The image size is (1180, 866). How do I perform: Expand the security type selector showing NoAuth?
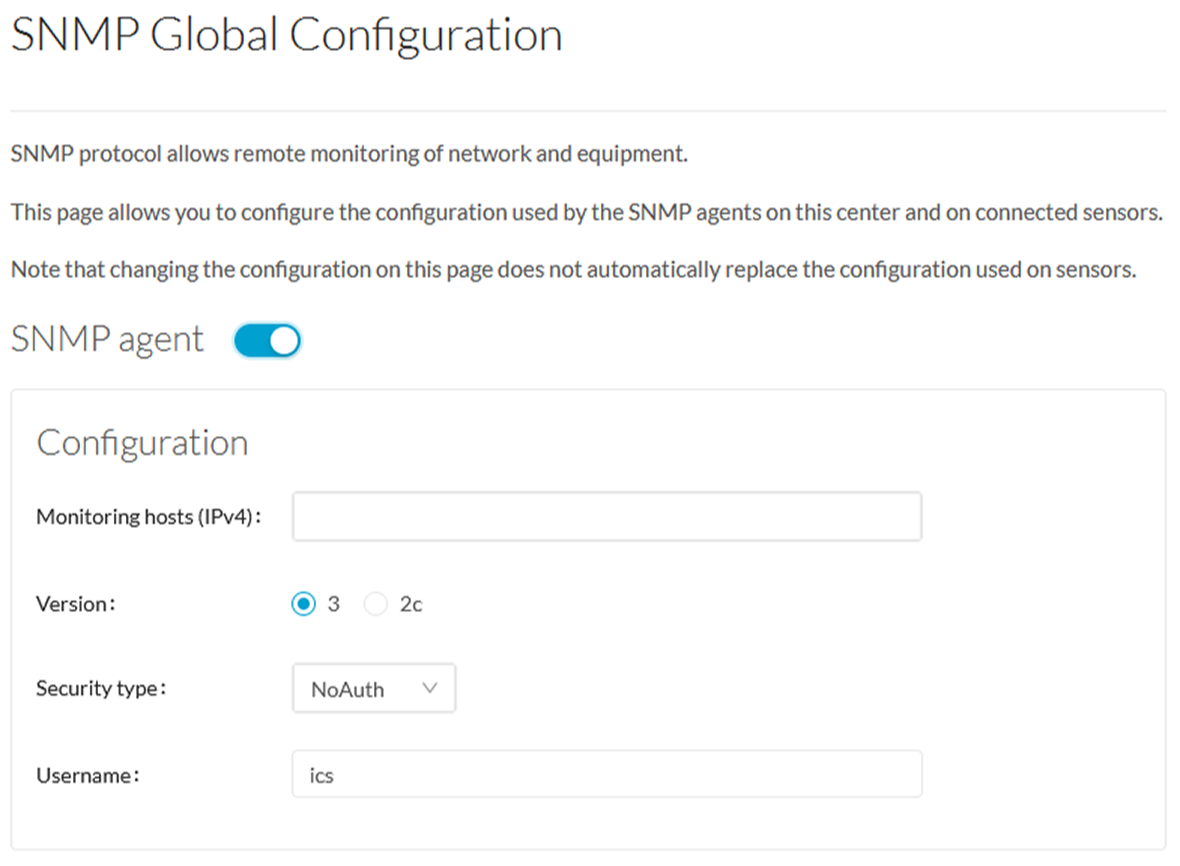(373, 688)
